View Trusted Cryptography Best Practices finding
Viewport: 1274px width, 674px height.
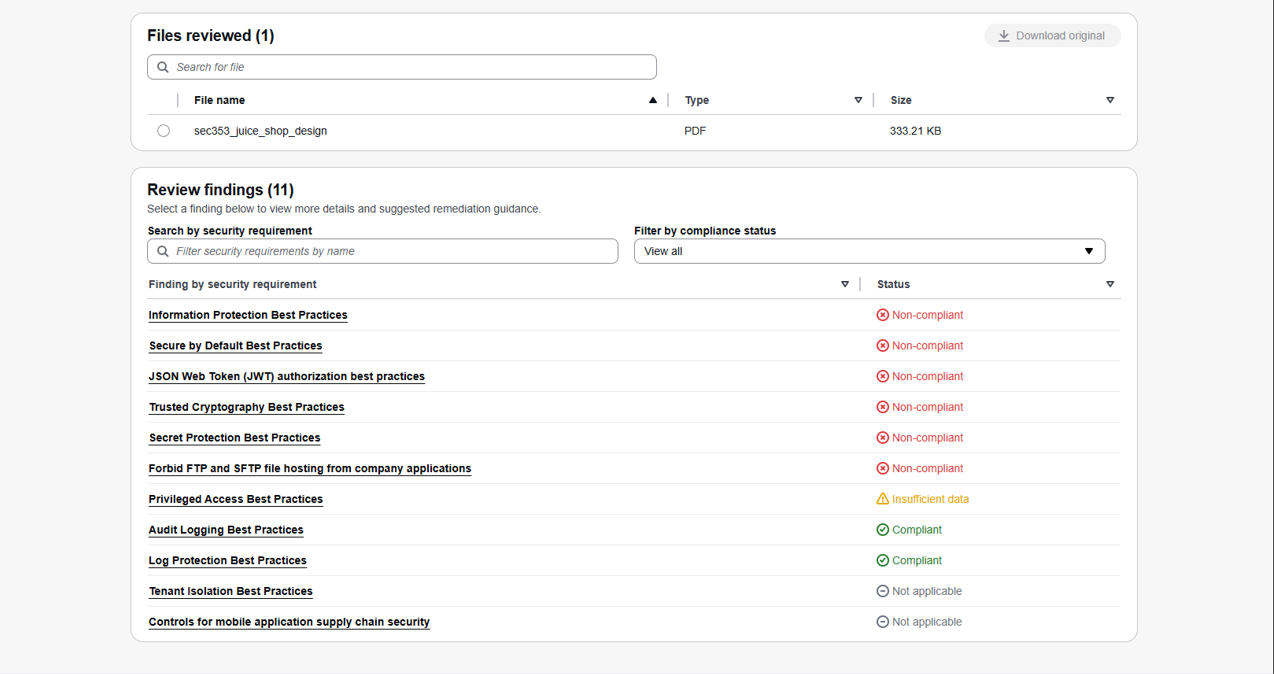(x=246, y=407)
